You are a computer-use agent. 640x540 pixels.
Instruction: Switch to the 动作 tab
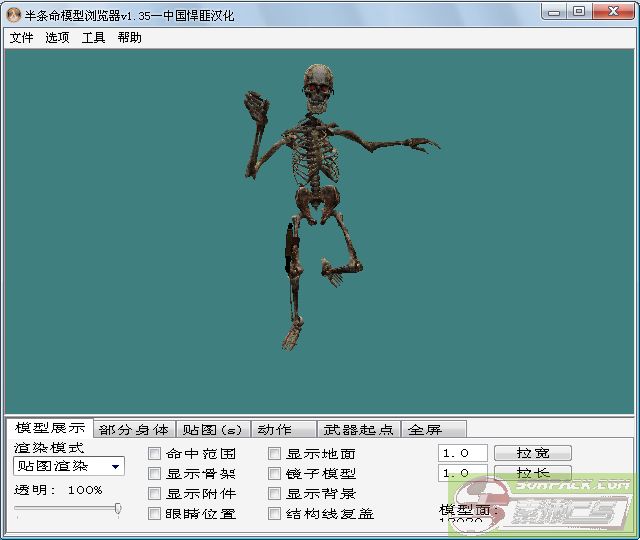[x=275, y=430]
